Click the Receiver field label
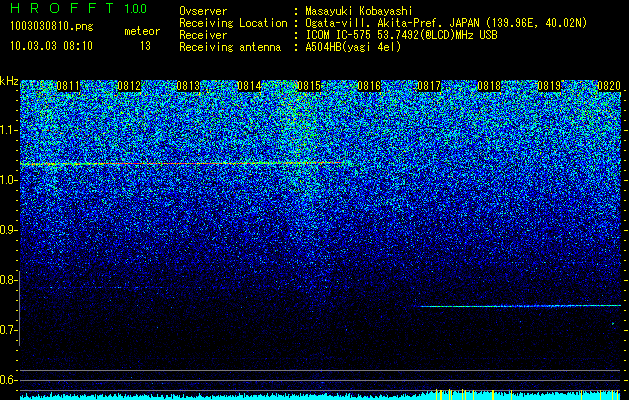 (x=203, y=35)
